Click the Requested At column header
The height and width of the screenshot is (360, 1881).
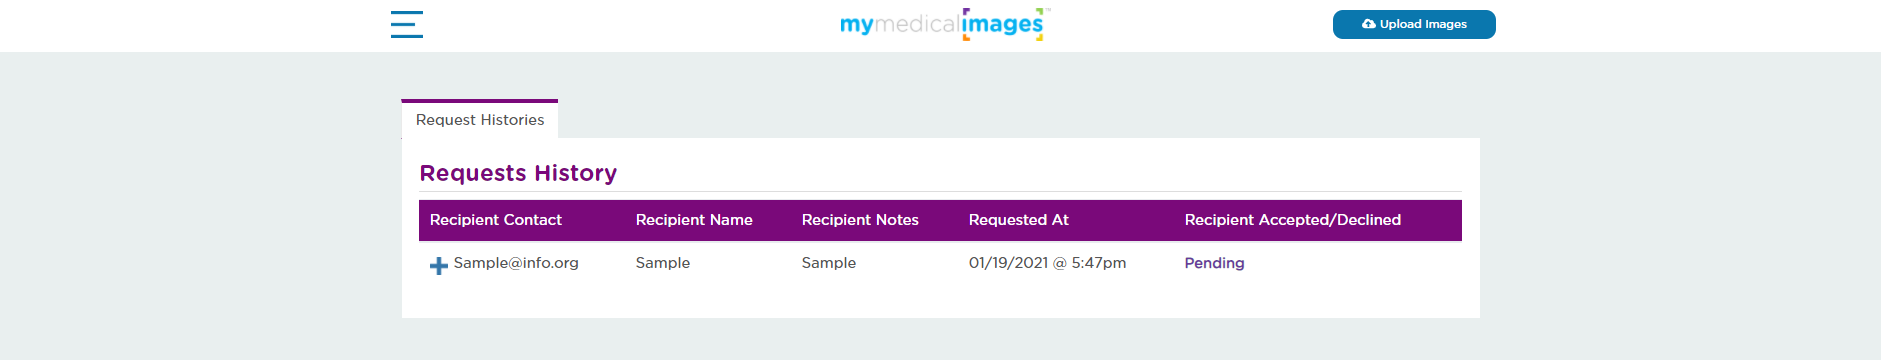(1018, 220)
